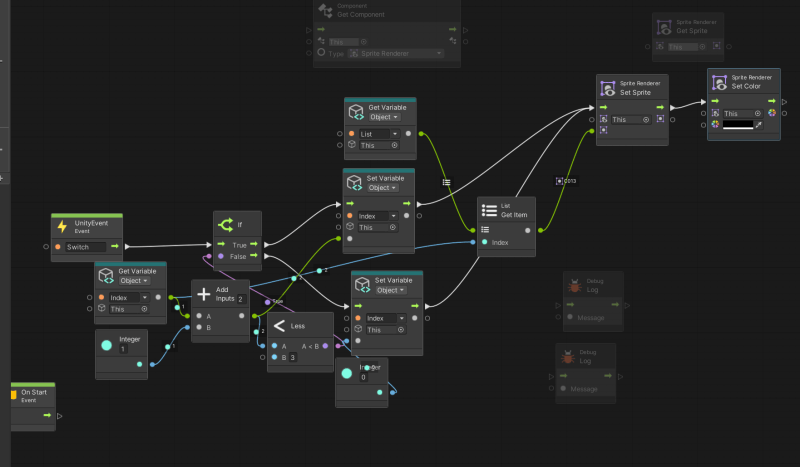Open the Sprite Renderer type dropdown
Screen dimensions: 800x467
(396, 54)
